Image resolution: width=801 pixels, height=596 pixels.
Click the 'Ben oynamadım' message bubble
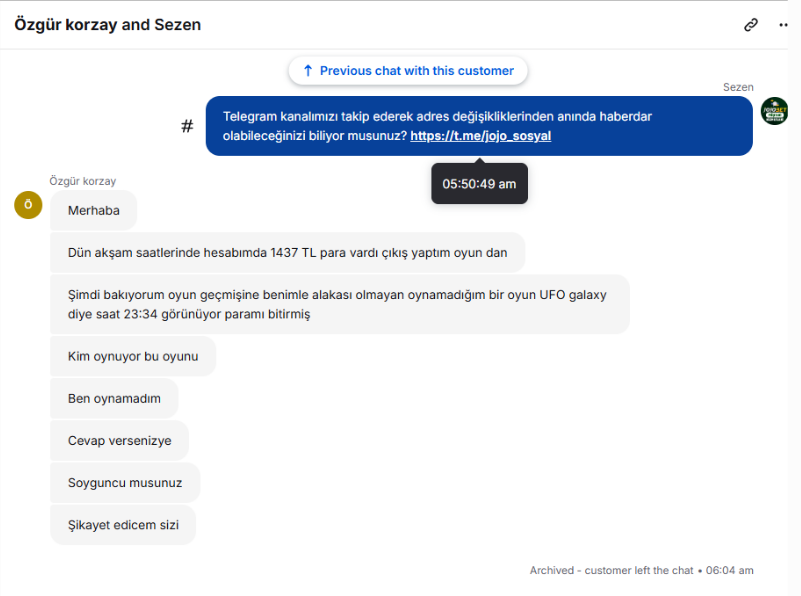[x=114, y=398]
